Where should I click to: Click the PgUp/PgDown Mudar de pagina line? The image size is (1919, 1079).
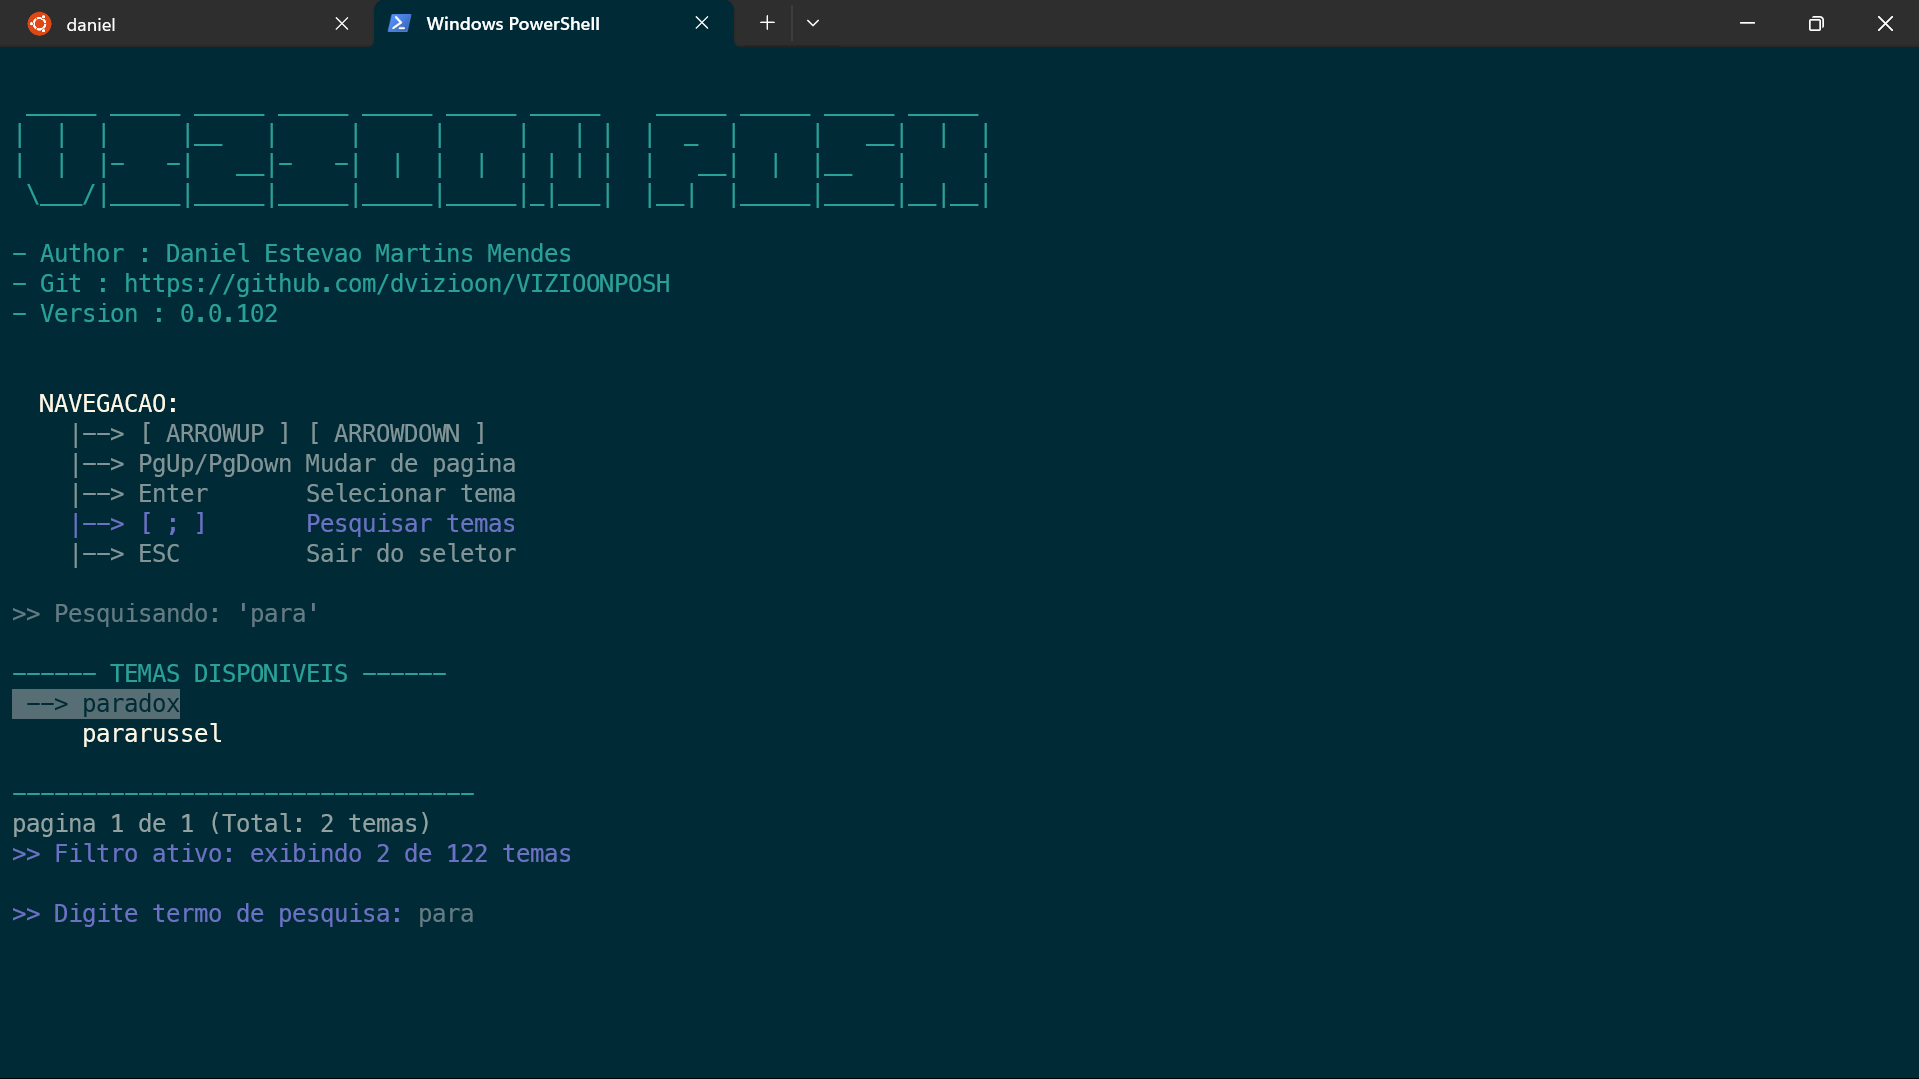click(x=293, y=464)
